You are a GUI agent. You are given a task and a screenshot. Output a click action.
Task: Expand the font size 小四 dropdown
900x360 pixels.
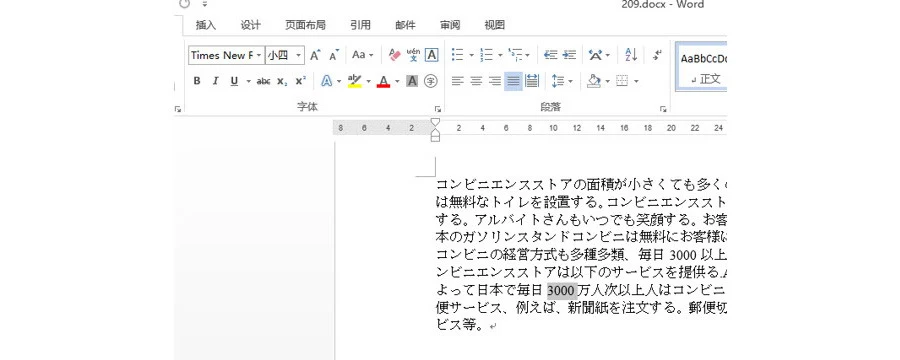point(298,55)
